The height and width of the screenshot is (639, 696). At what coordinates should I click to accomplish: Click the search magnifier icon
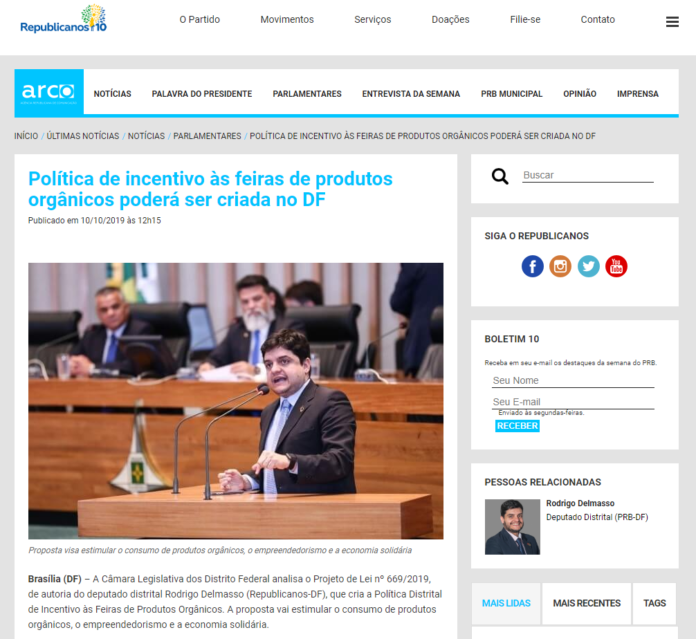click(500, 176)
